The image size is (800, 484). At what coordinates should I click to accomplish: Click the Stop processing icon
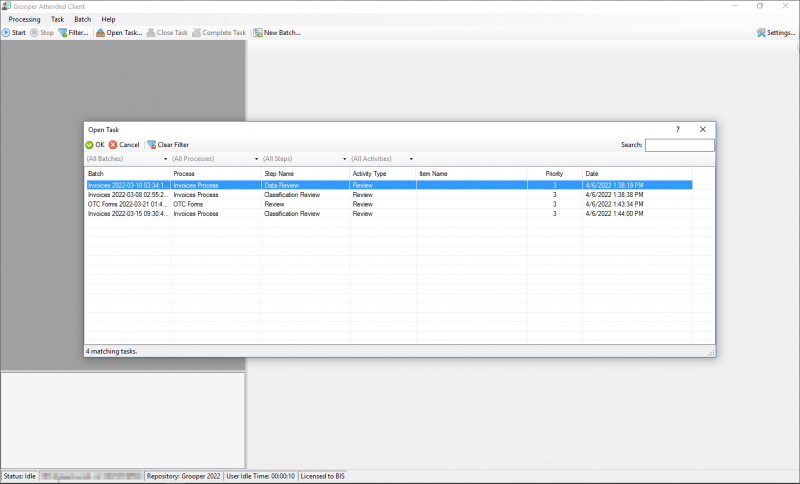(34, 33)
